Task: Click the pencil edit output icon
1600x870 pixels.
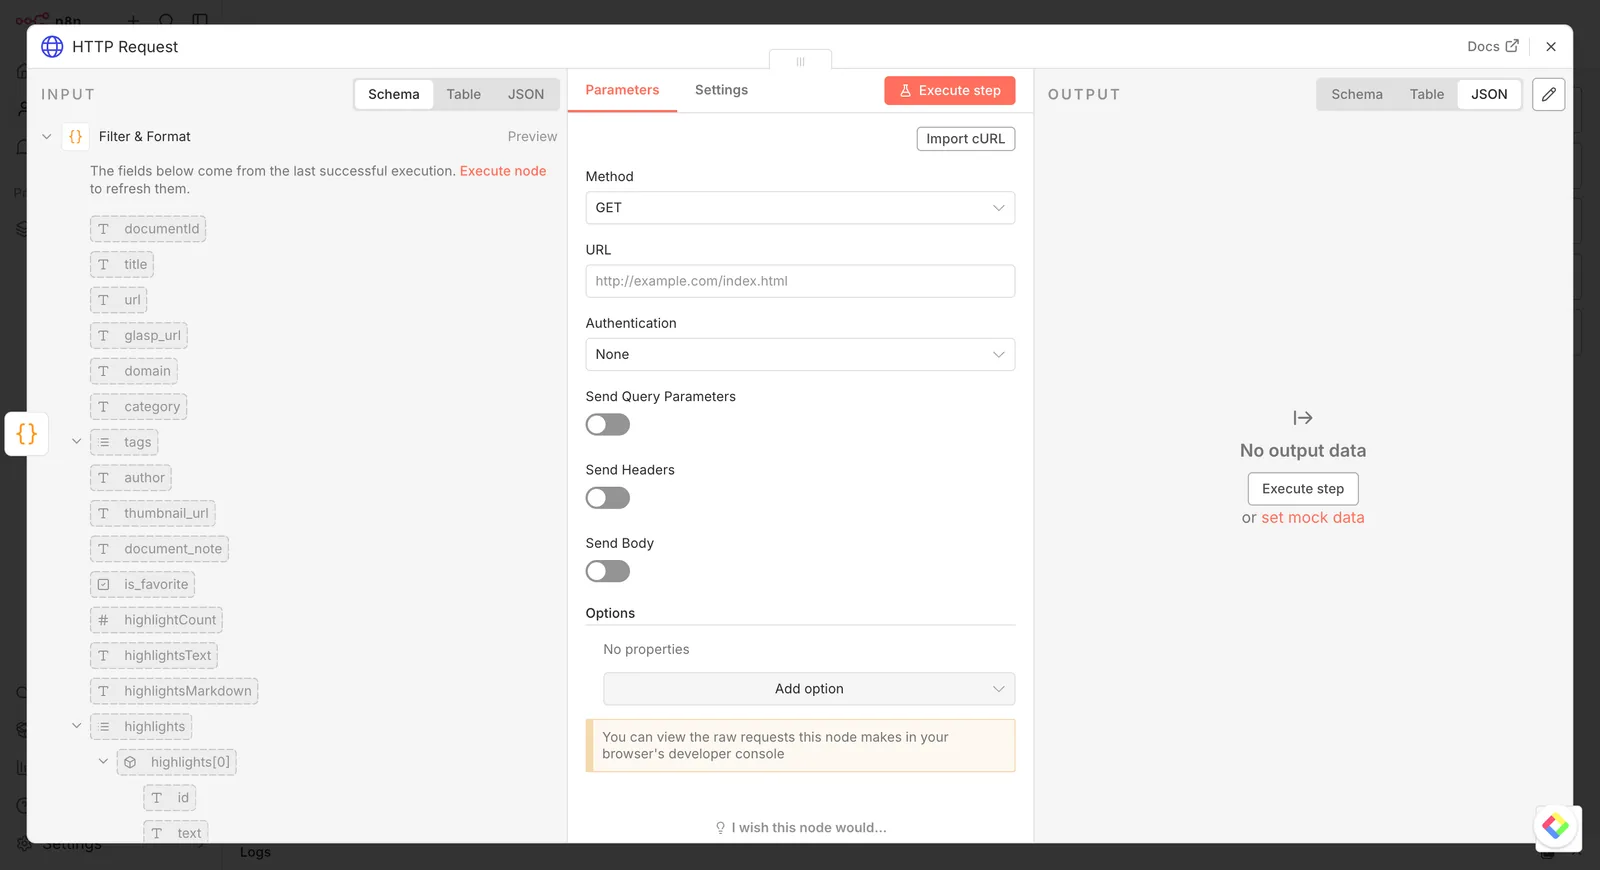Action: coord(1548,94)
